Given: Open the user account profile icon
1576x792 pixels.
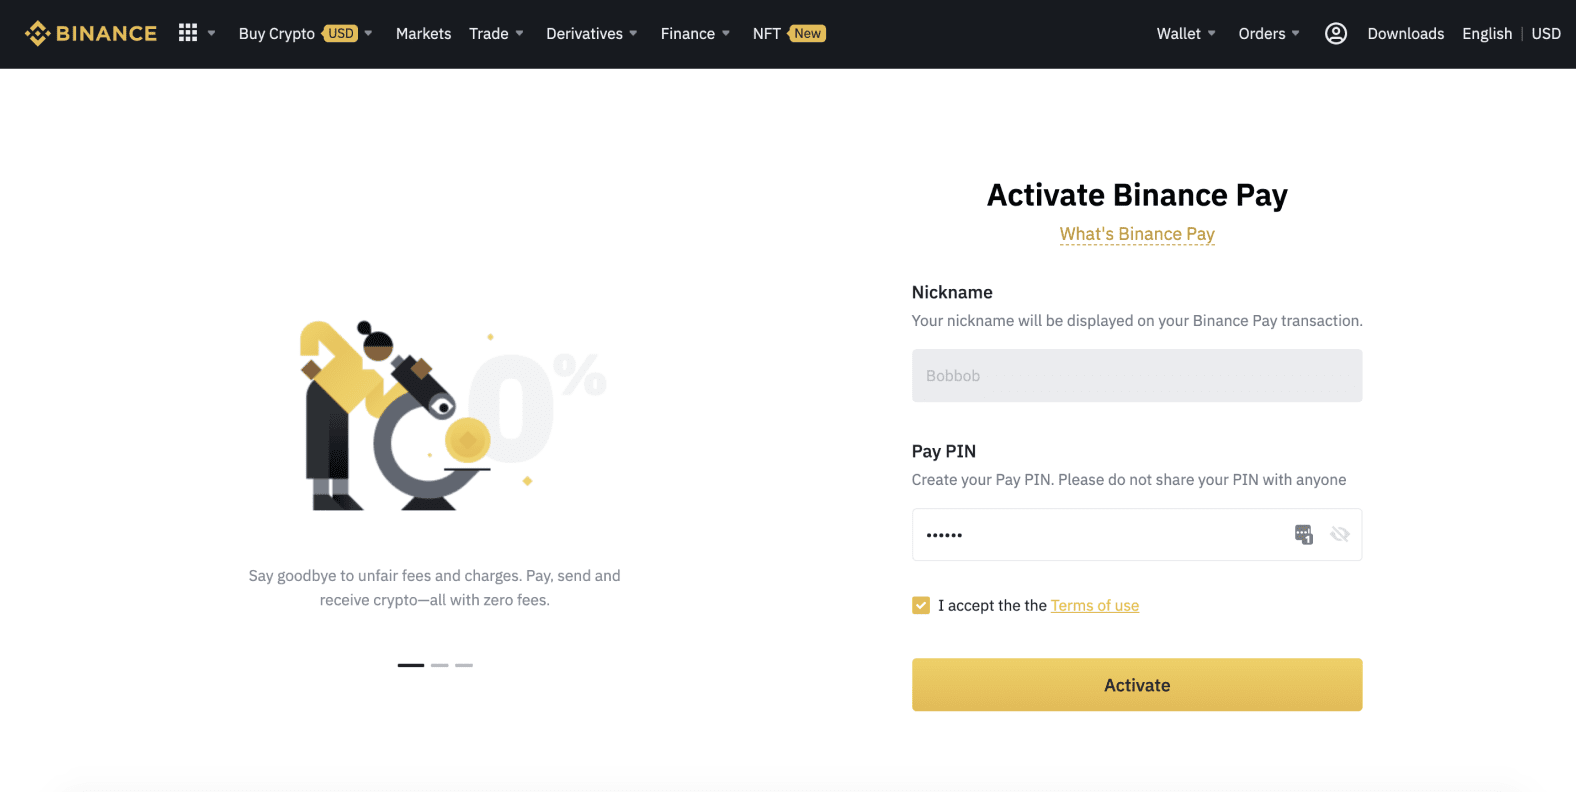Looking at the screenshot, I should tap(1336, 34).
